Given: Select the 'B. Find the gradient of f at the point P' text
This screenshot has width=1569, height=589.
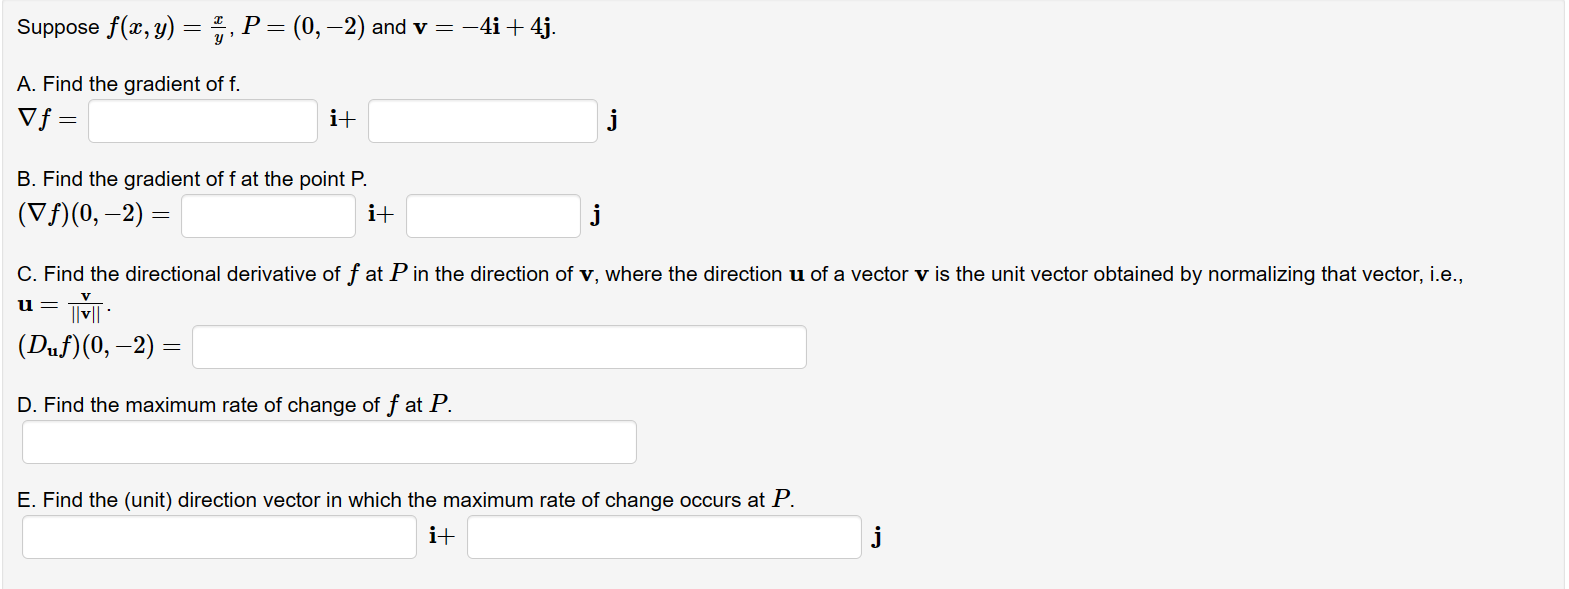Looking at the screenshot, I should tap(192, 179).
